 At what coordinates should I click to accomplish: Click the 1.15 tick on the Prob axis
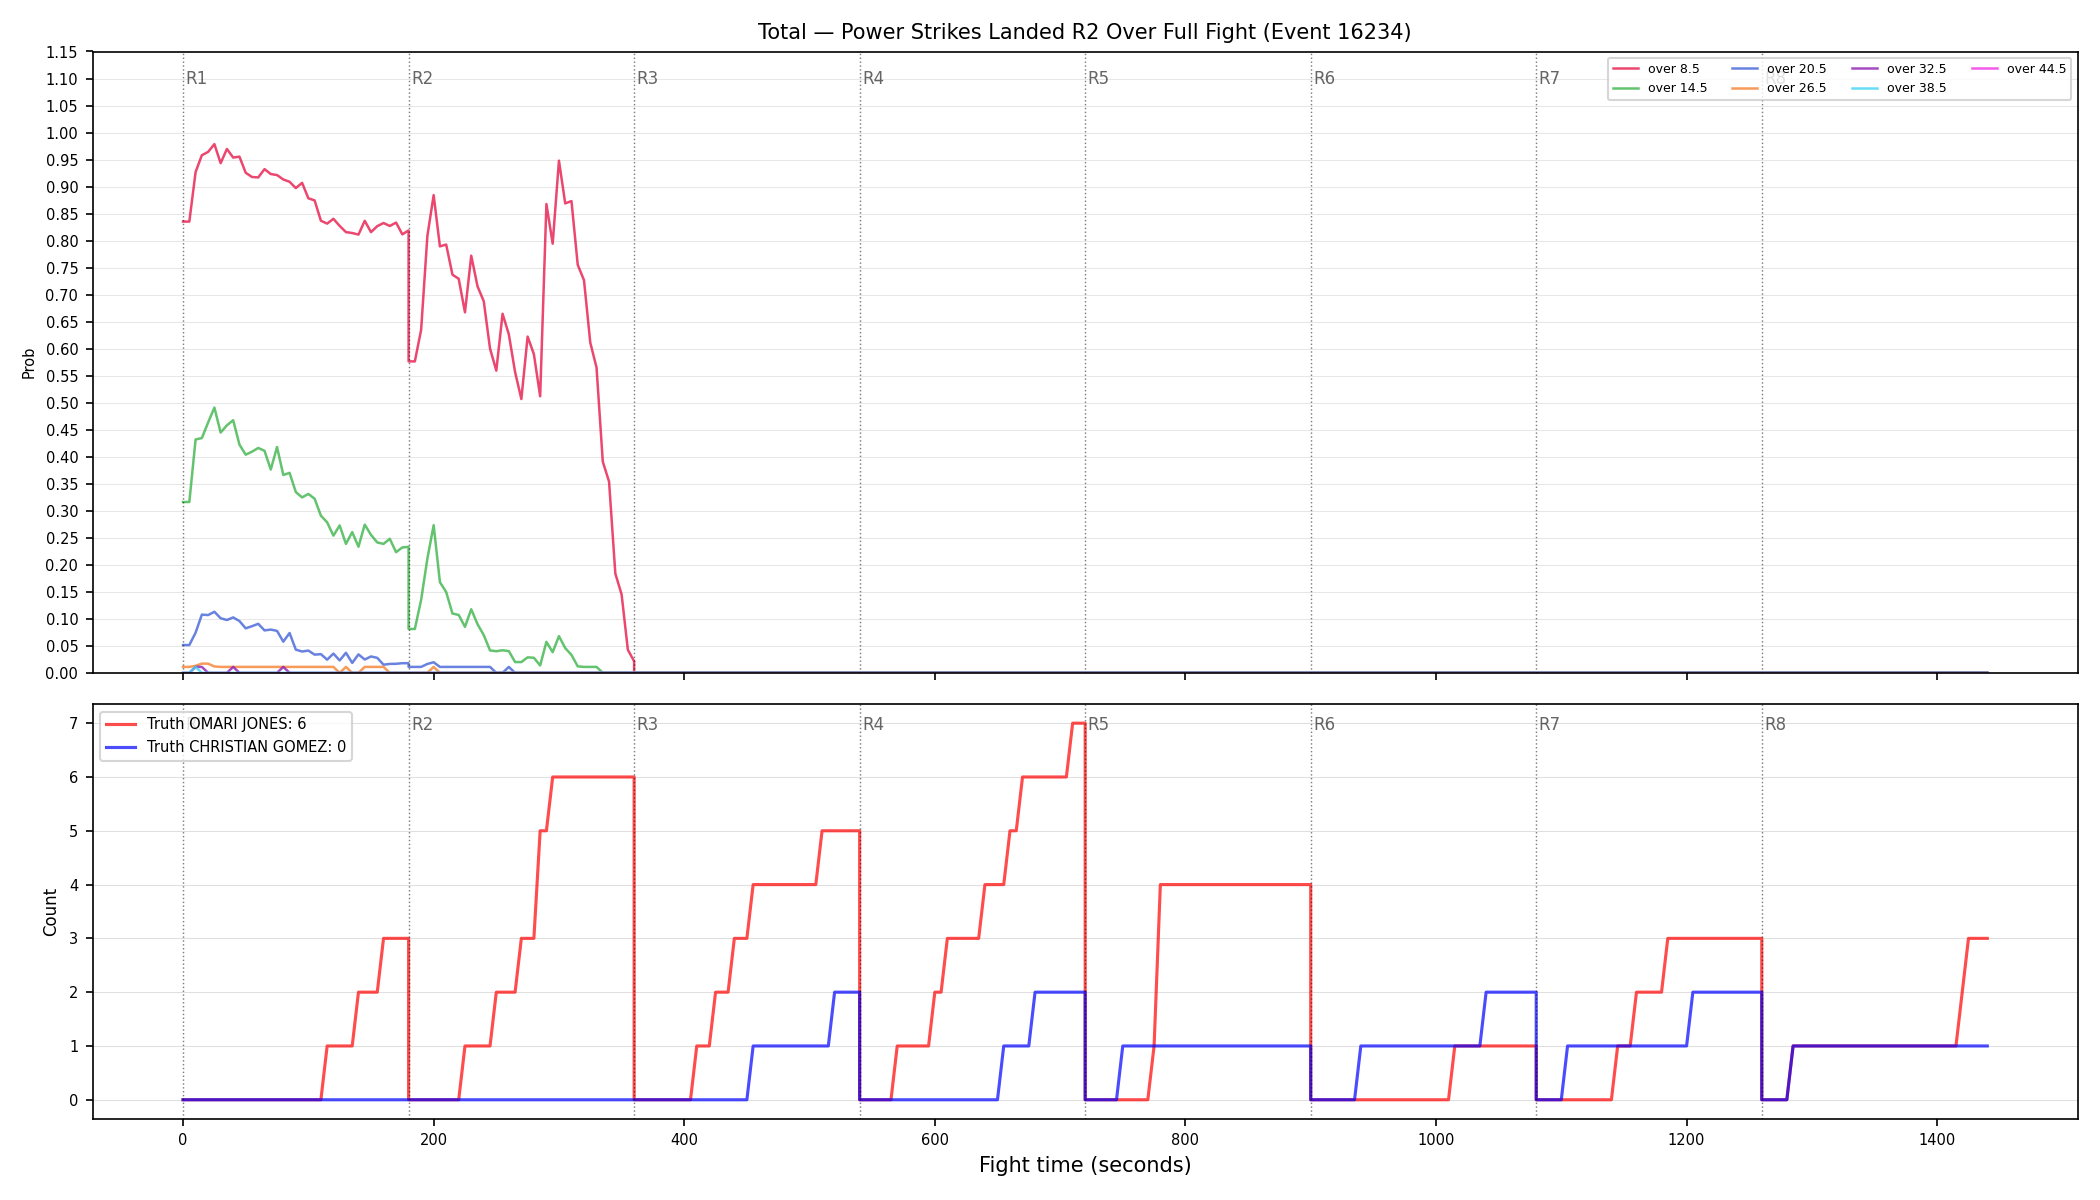[x=61, y=52]
